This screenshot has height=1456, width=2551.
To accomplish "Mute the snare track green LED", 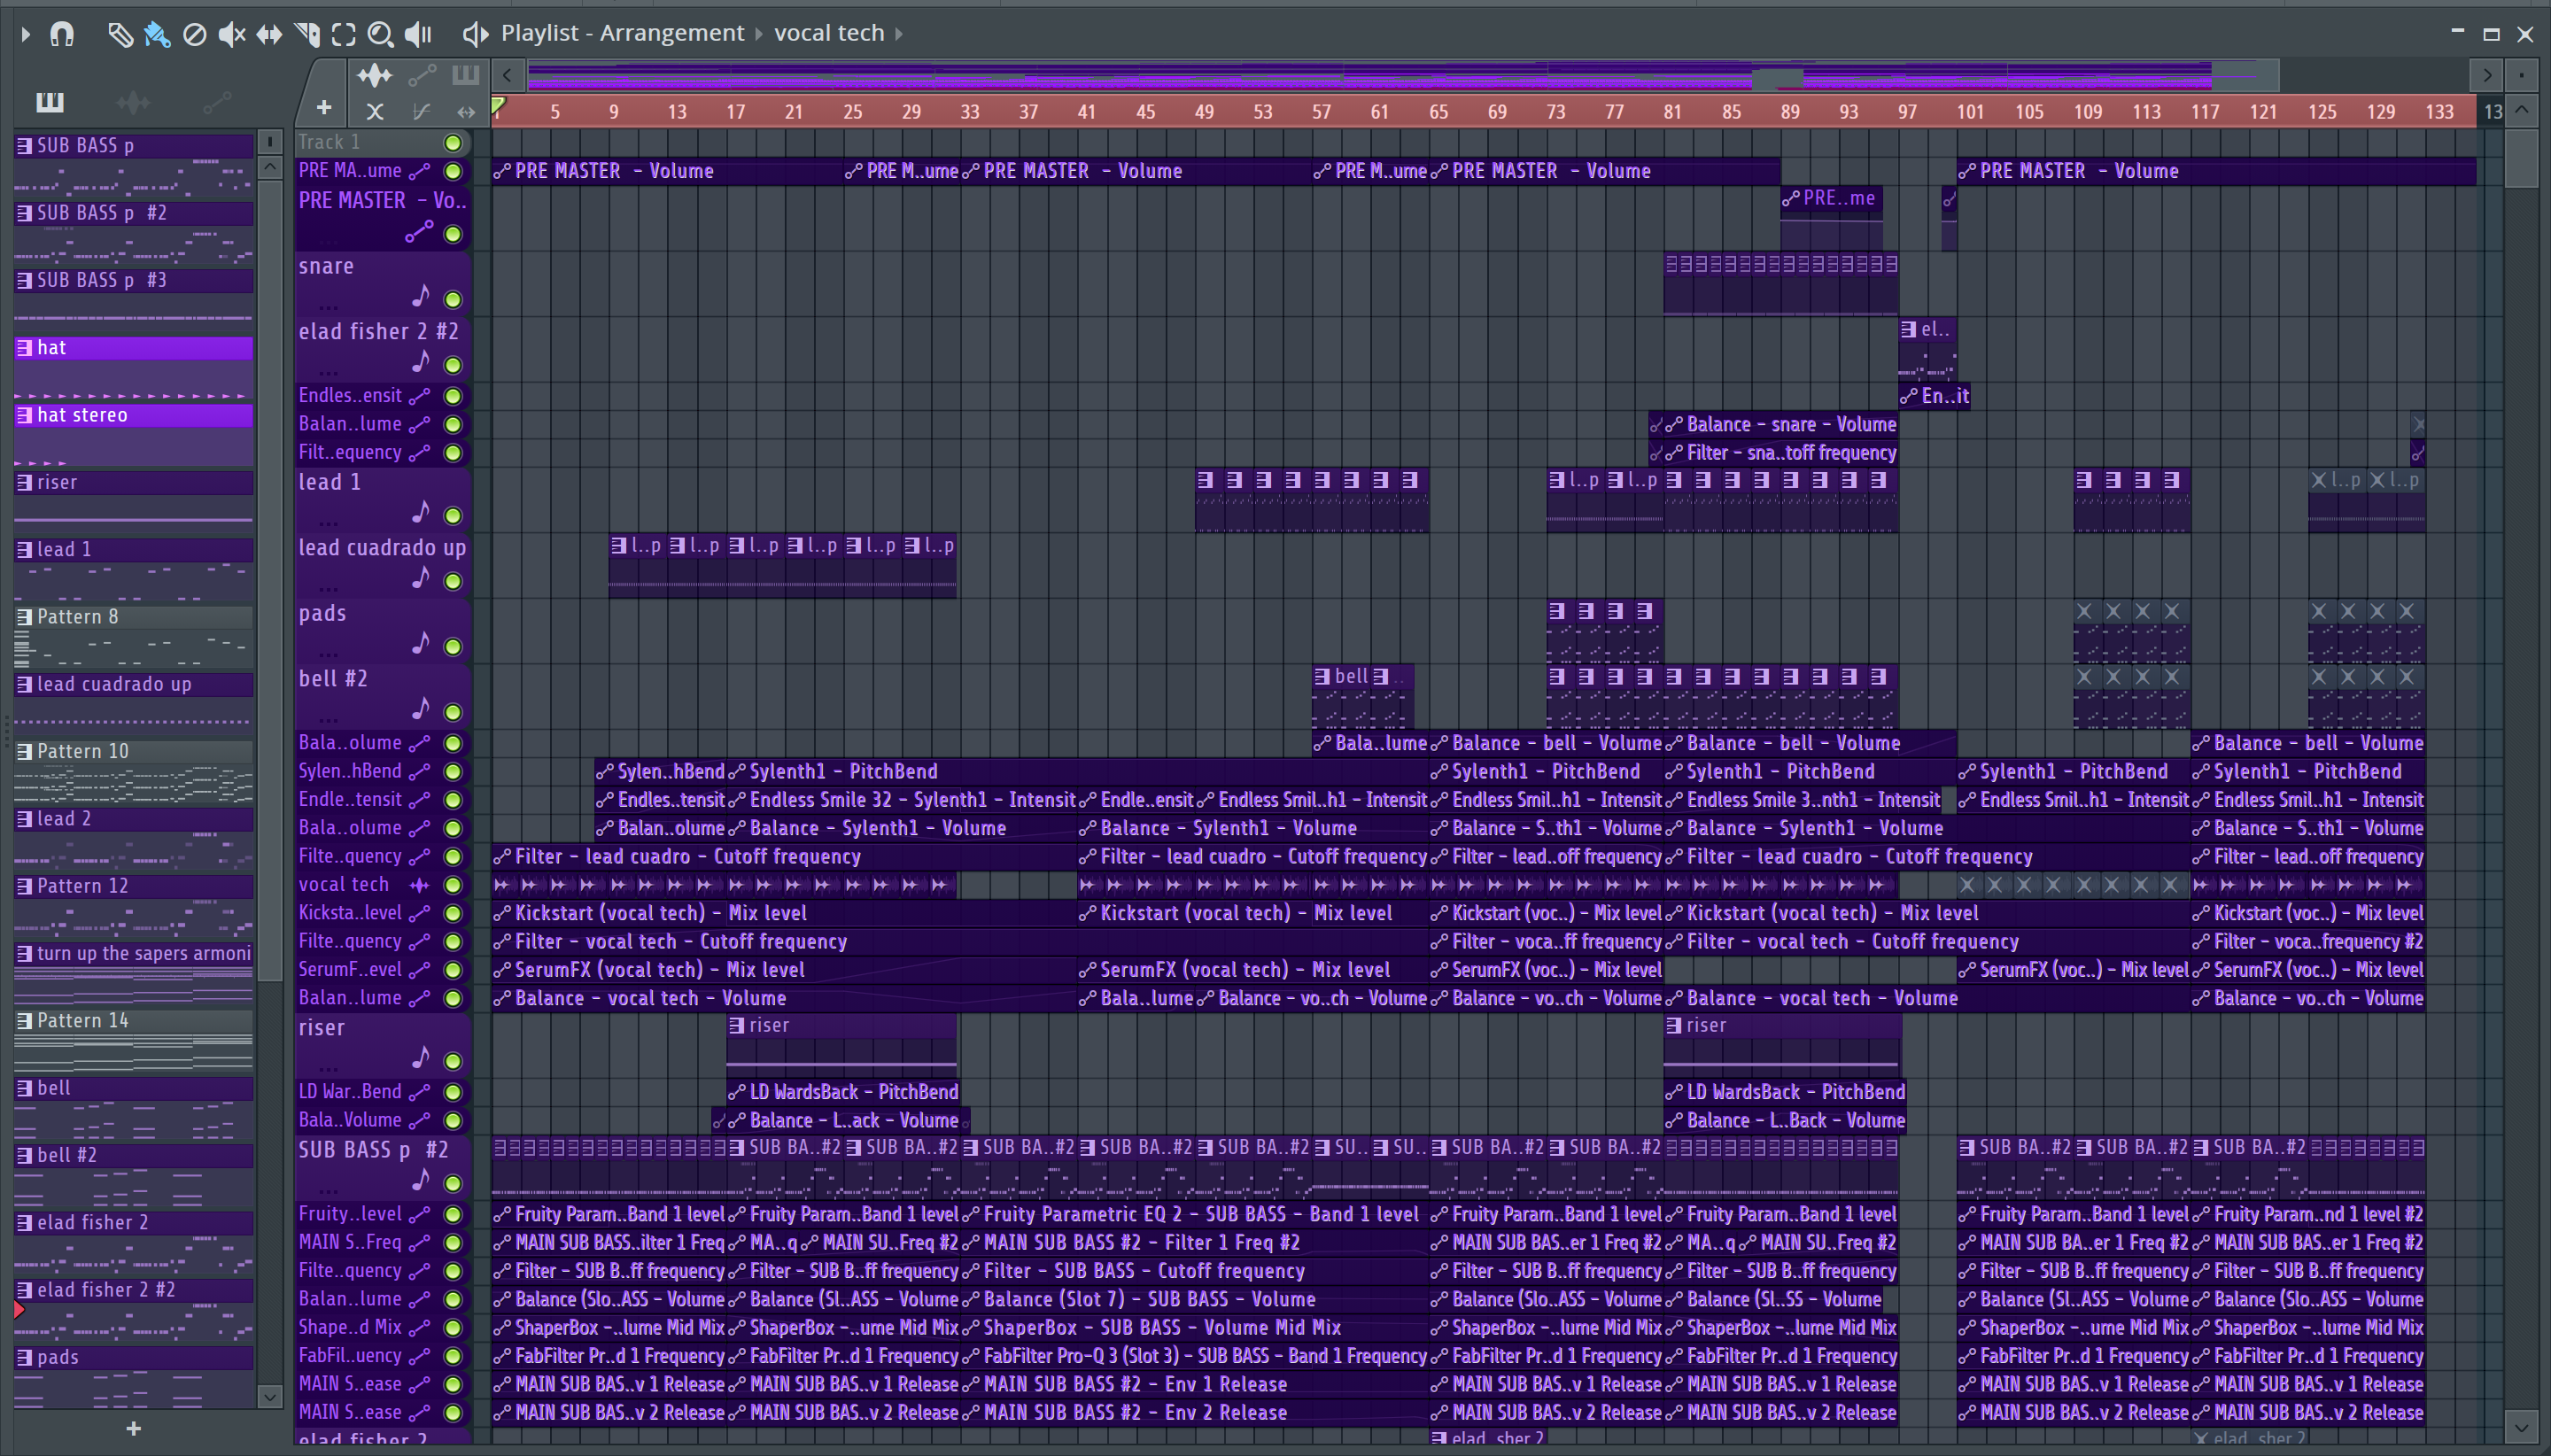I will point(453,299).
